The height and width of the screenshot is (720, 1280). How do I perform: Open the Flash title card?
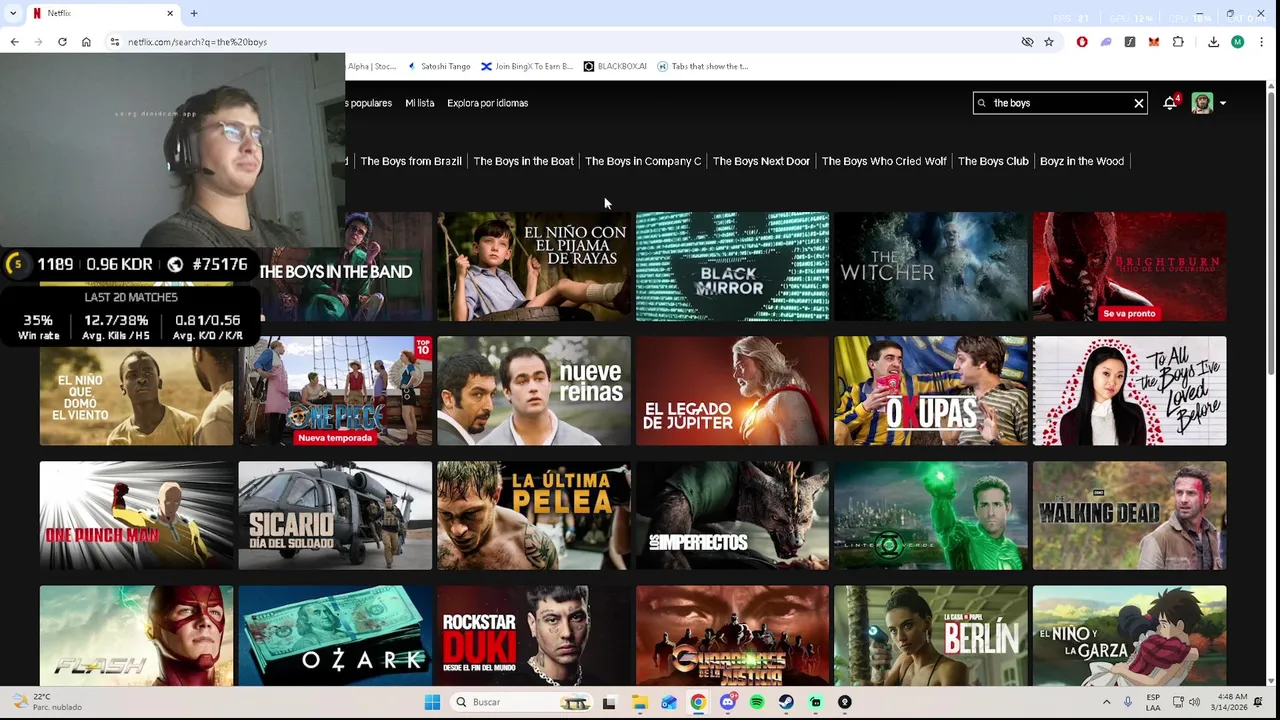[x=136, y=636]
